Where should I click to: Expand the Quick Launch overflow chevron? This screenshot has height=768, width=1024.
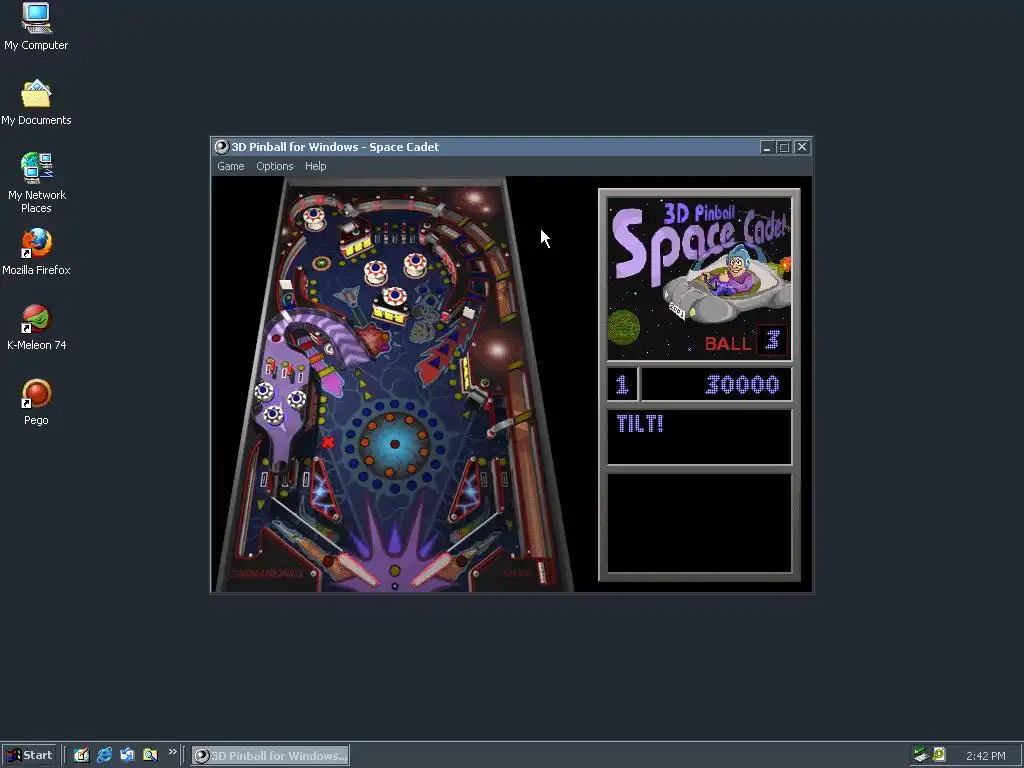tap(172, 752)
